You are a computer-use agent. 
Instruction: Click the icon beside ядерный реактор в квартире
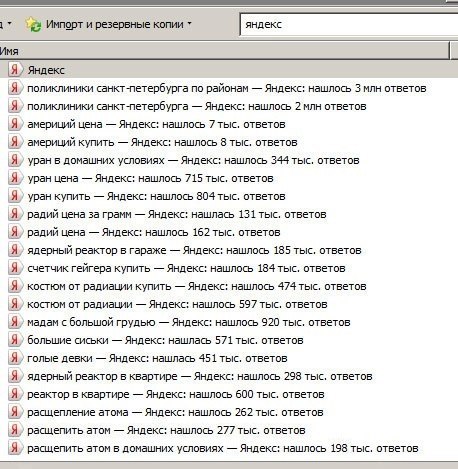click(x=15, y=376)
